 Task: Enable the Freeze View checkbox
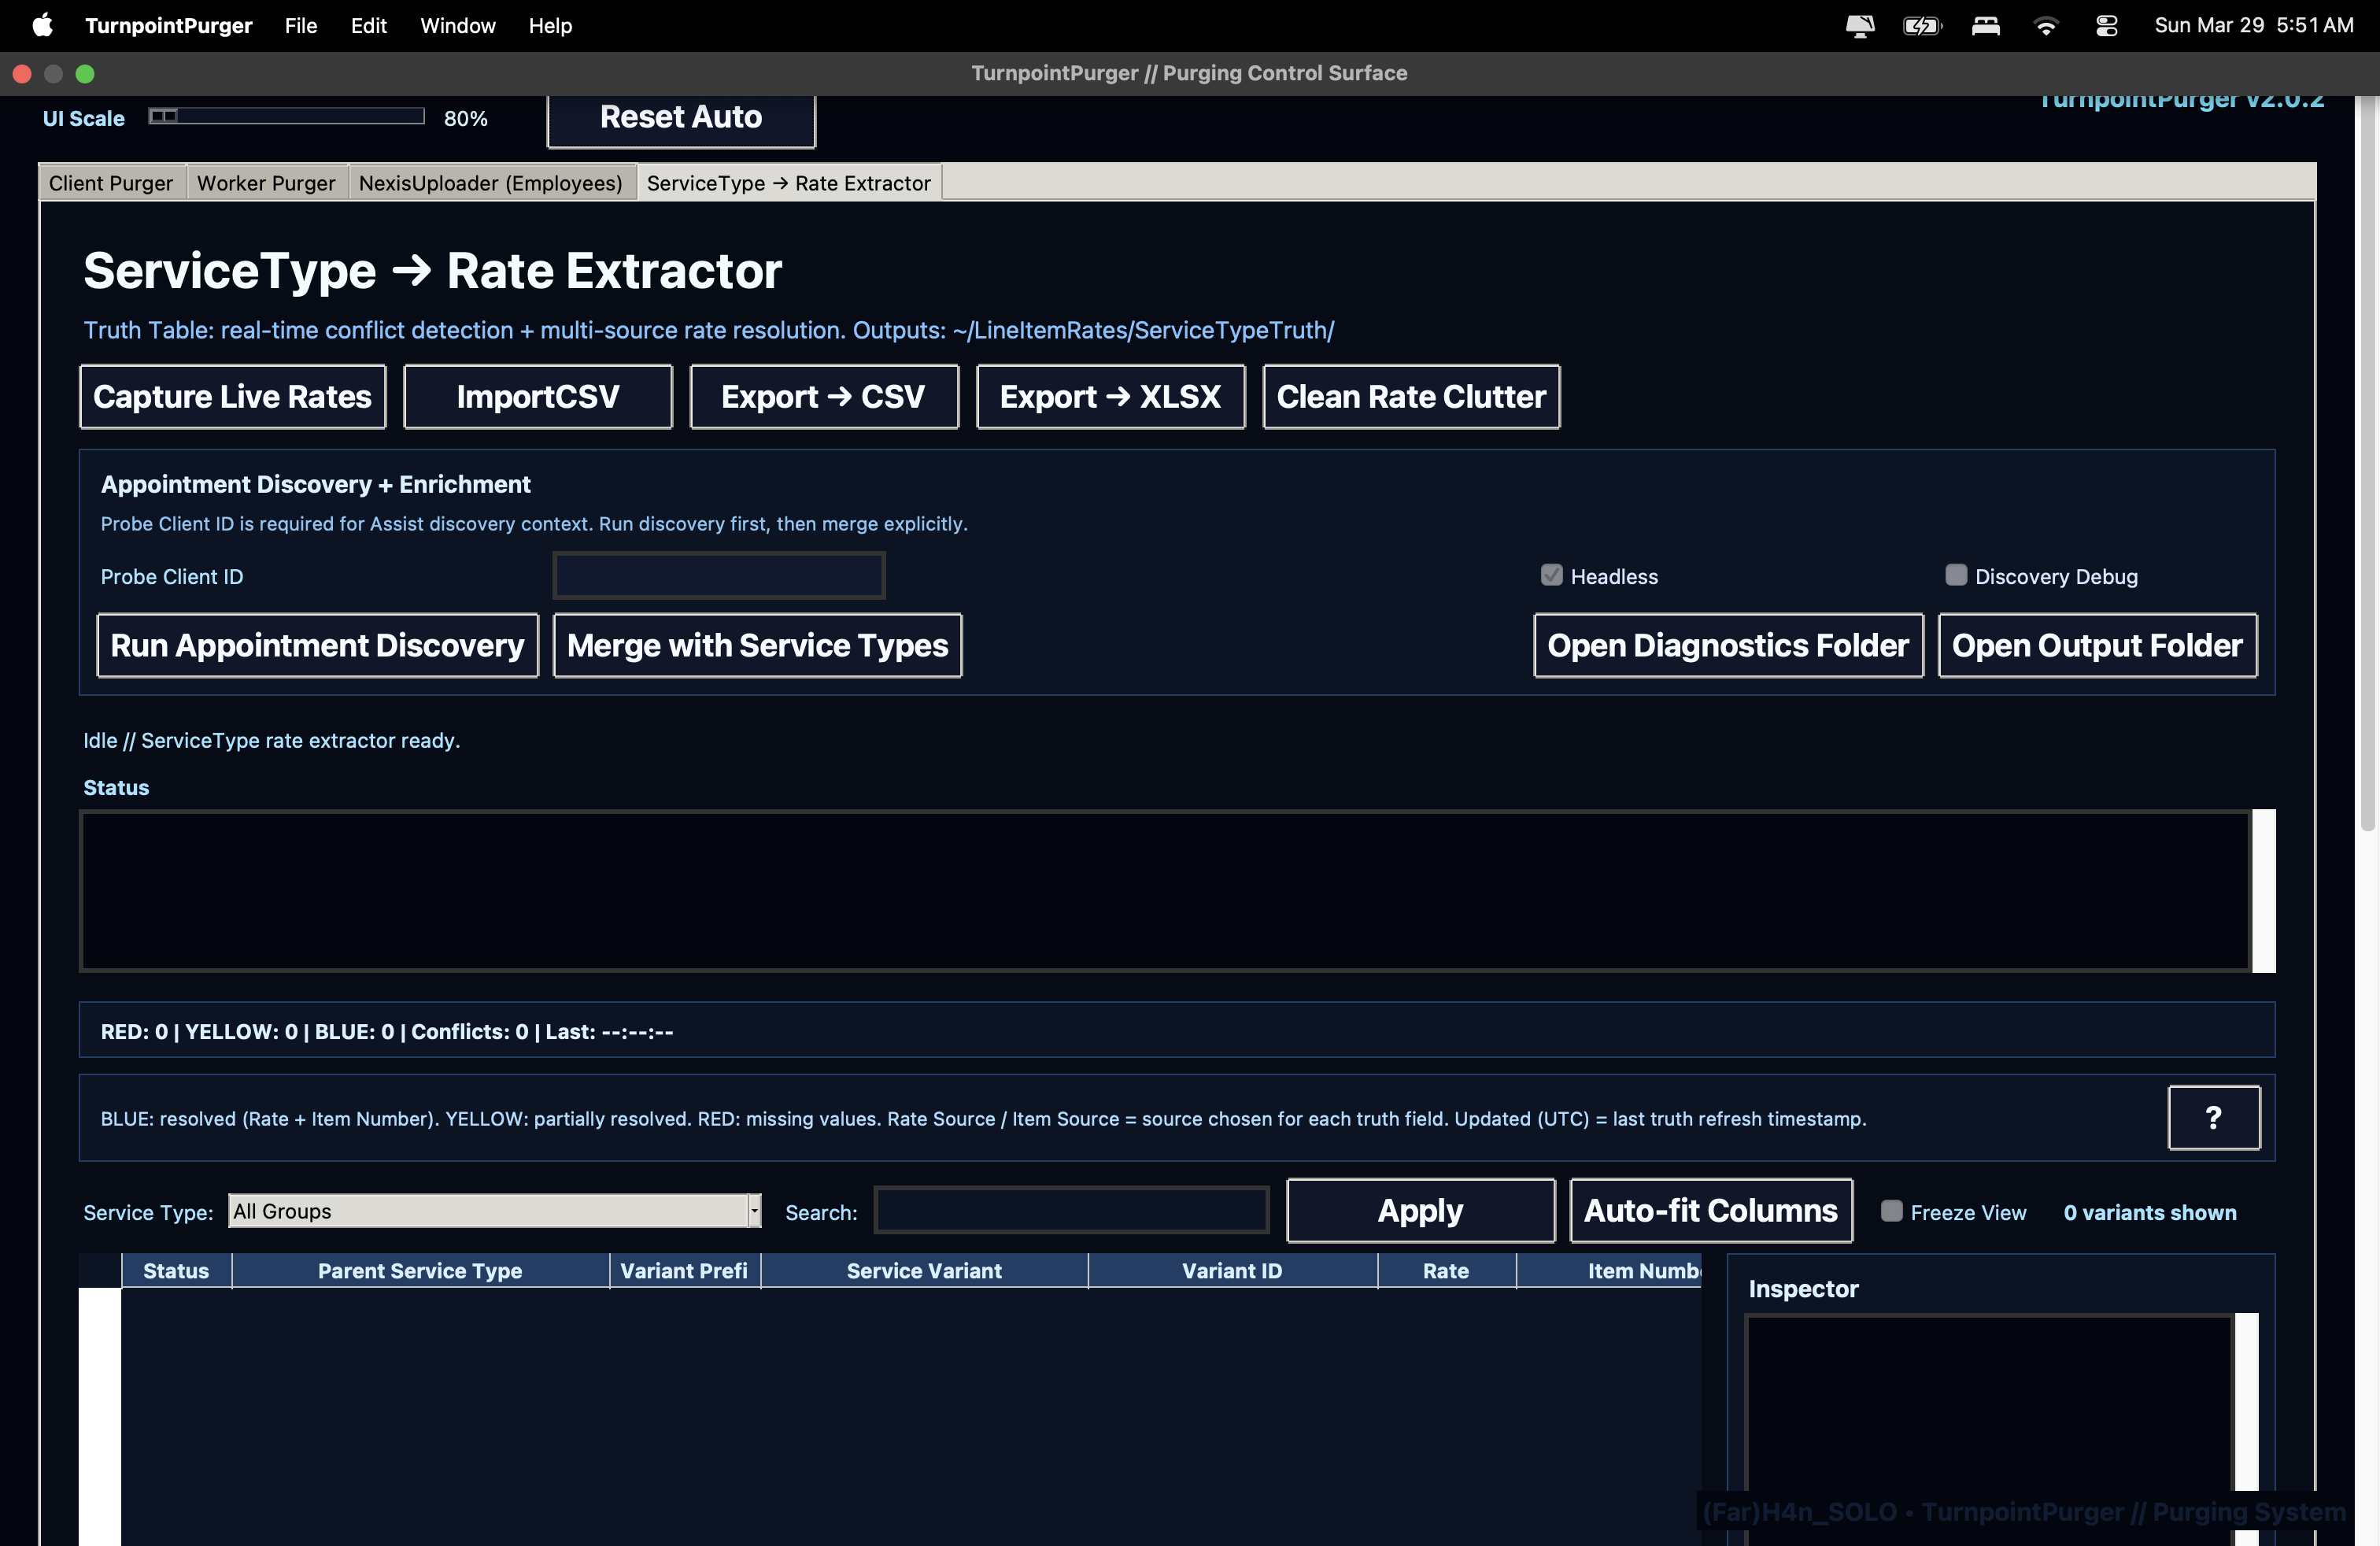point(1891,1211)
